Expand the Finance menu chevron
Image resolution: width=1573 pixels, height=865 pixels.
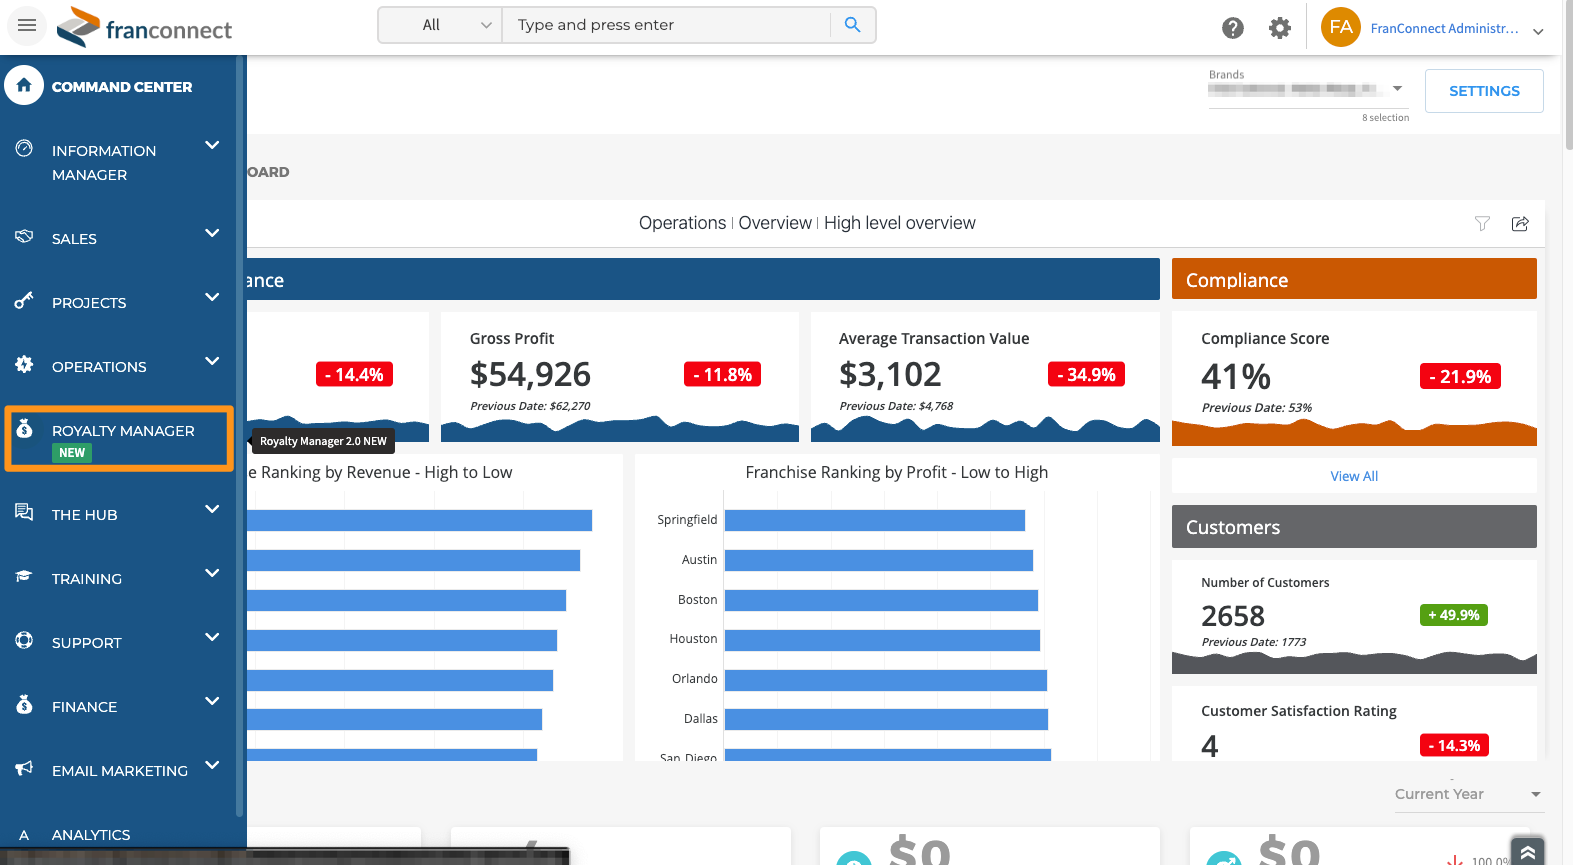coord(212,701)
